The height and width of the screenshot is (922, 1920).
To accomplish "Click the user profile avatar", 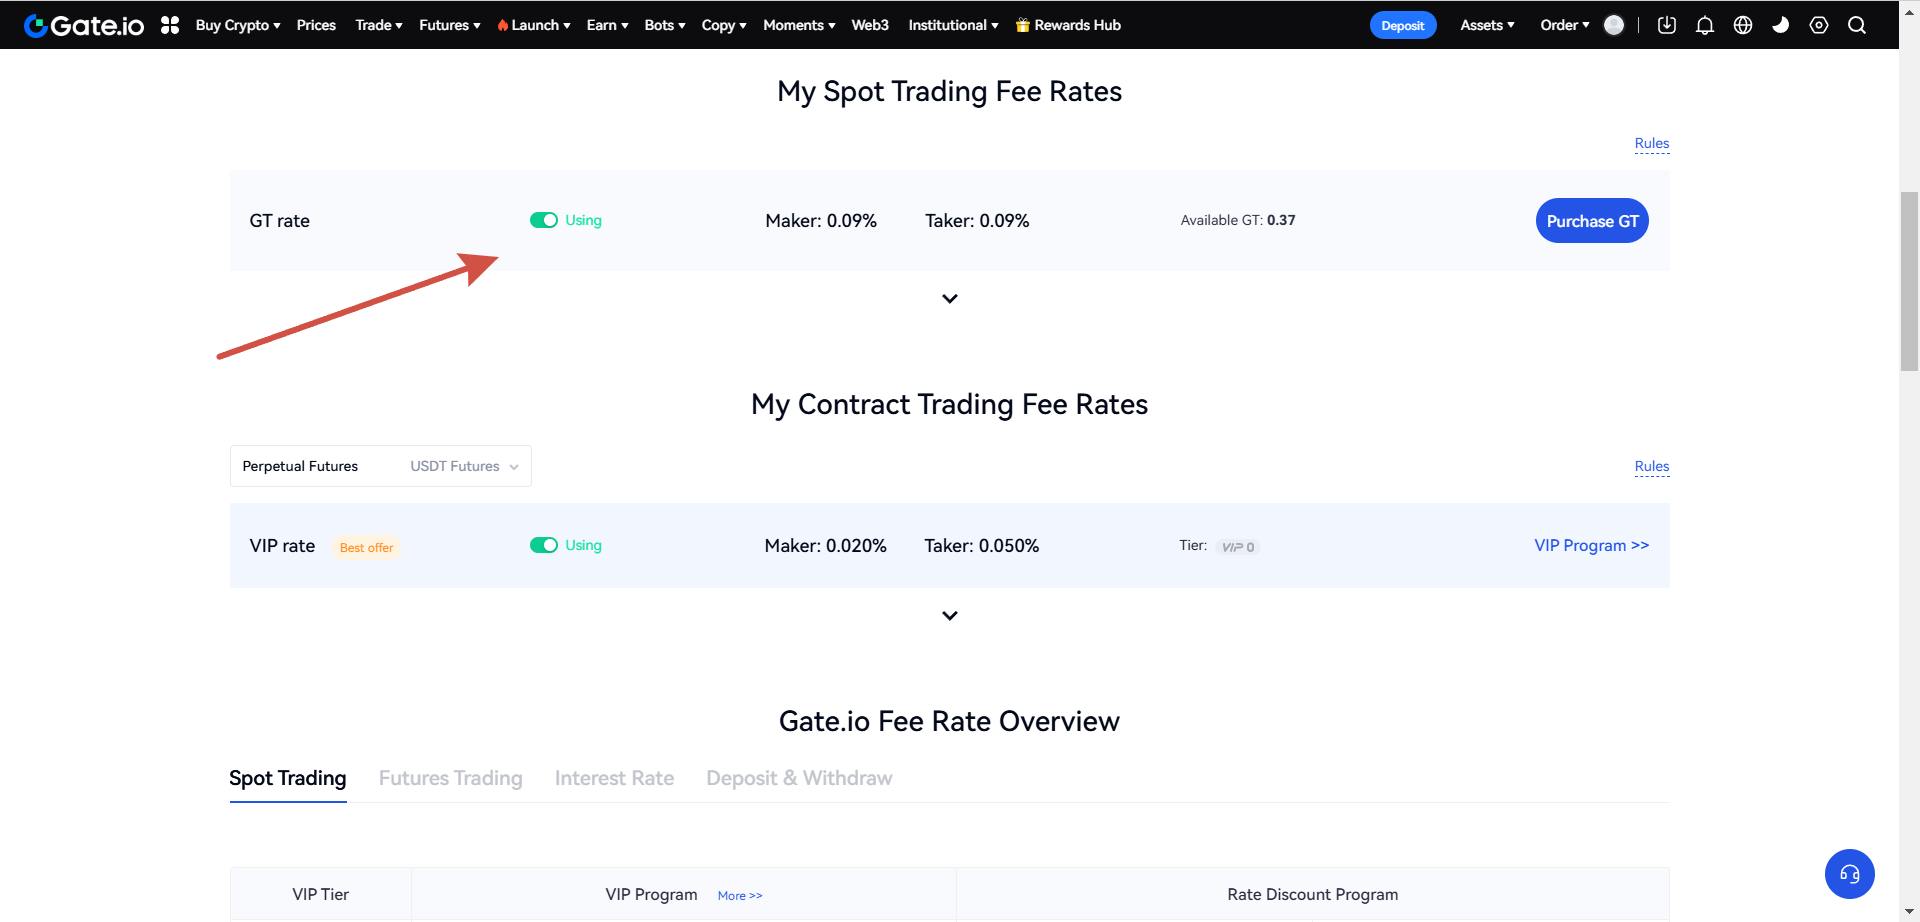I will point(1614,25).
